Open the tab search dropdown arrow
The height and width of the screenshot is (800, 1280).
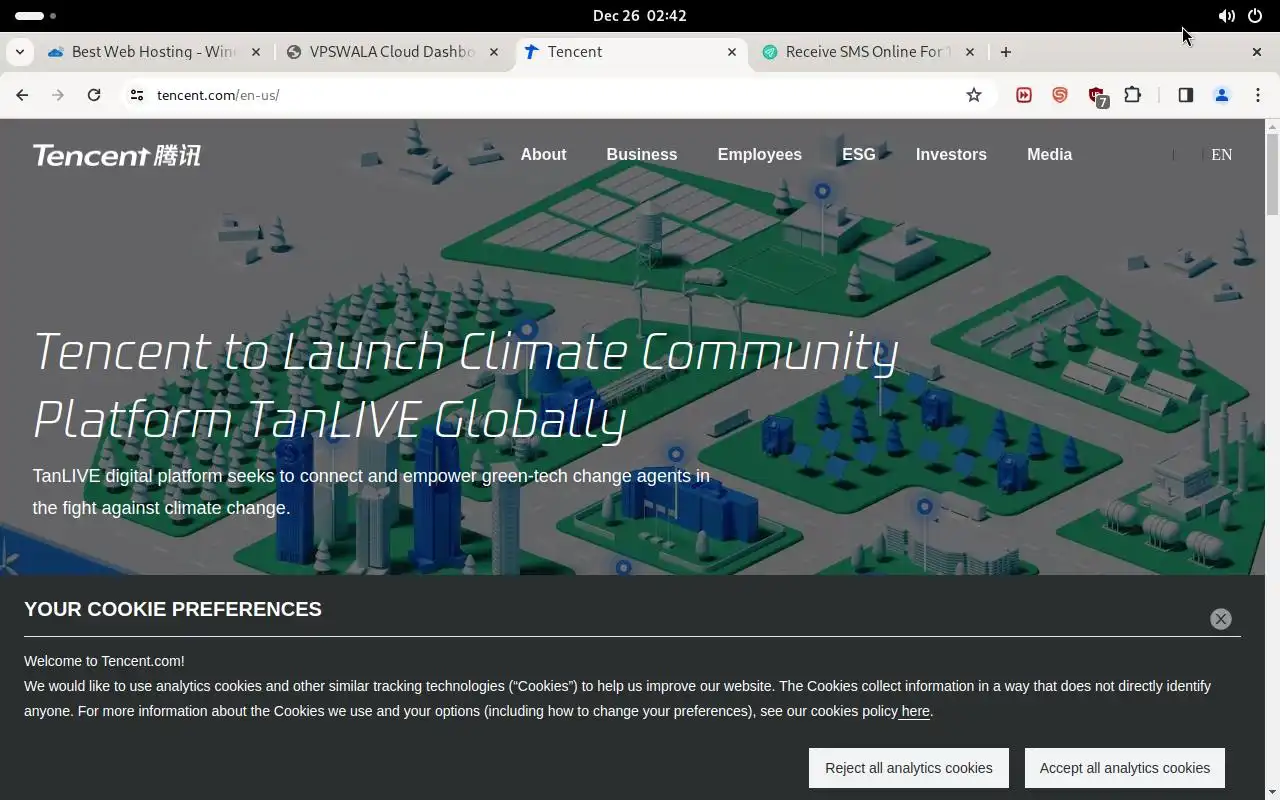point(20,52)
